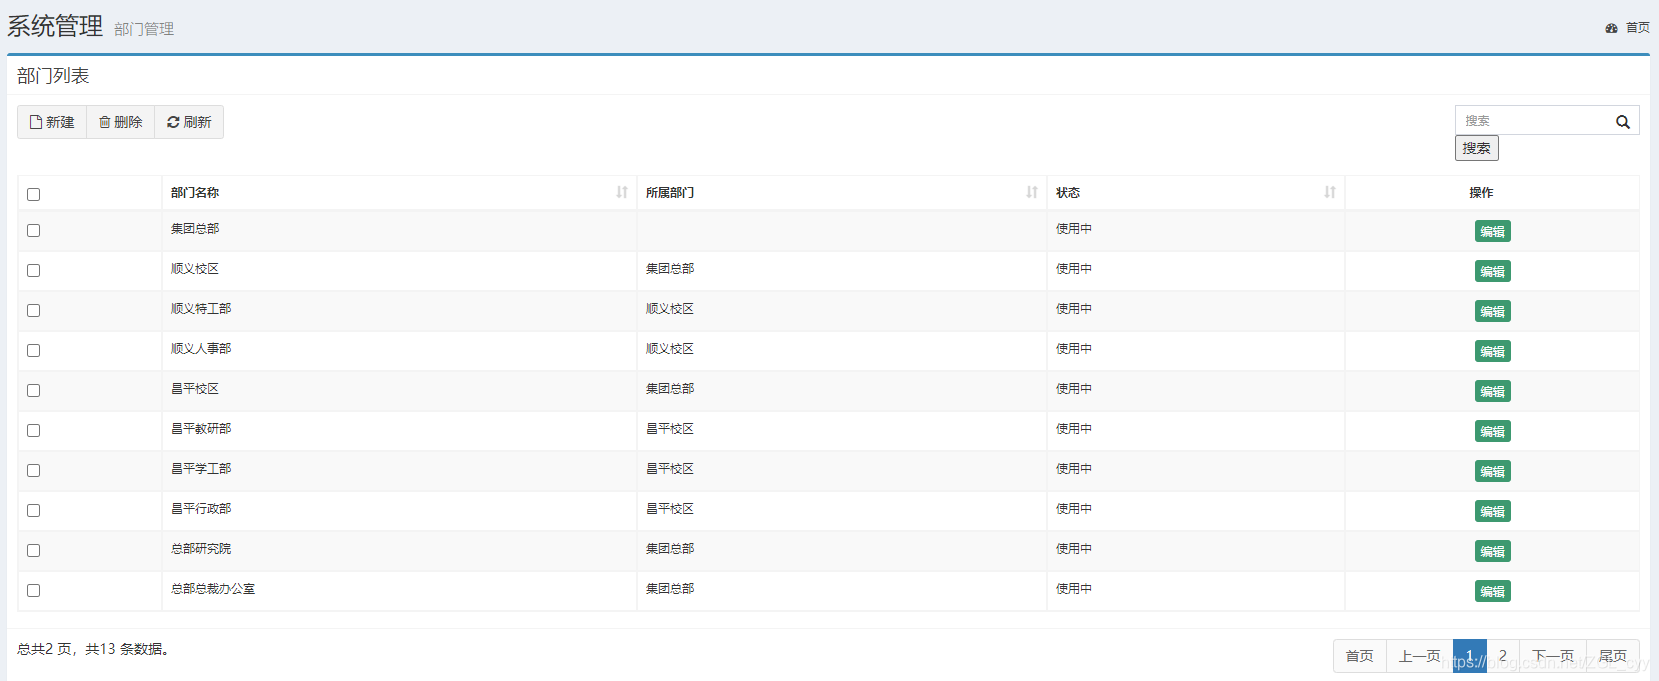Open the 首页 dashboard breadcrumb link
The image size is (1659, 681).
(x=1627, y=28)
